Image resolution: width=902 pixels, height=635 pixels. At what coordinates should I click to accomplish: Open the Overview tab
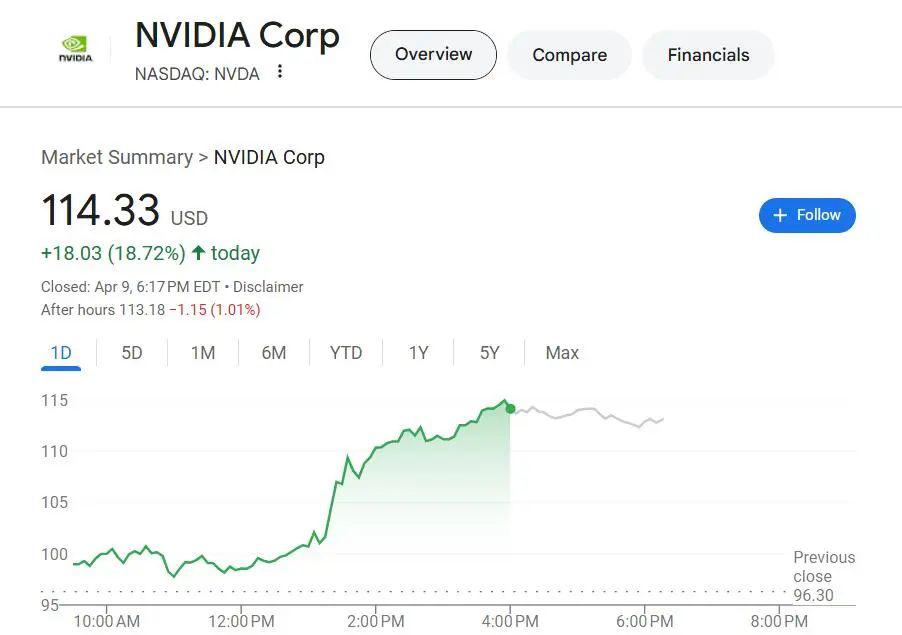point(433,55)
